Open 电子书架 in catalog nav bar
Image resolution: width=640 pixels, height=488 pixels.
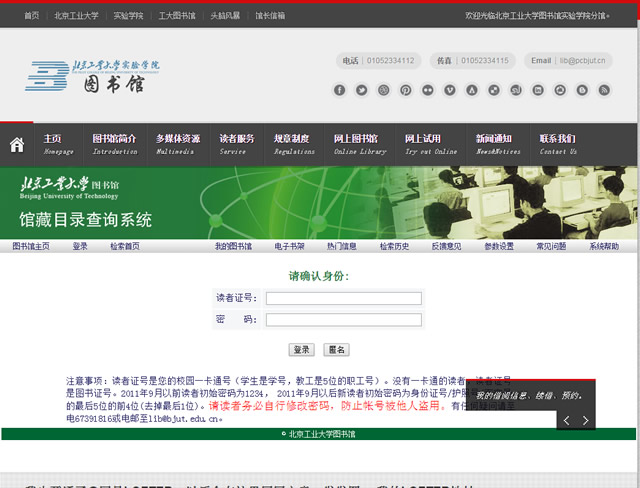(x=289, y=246)
